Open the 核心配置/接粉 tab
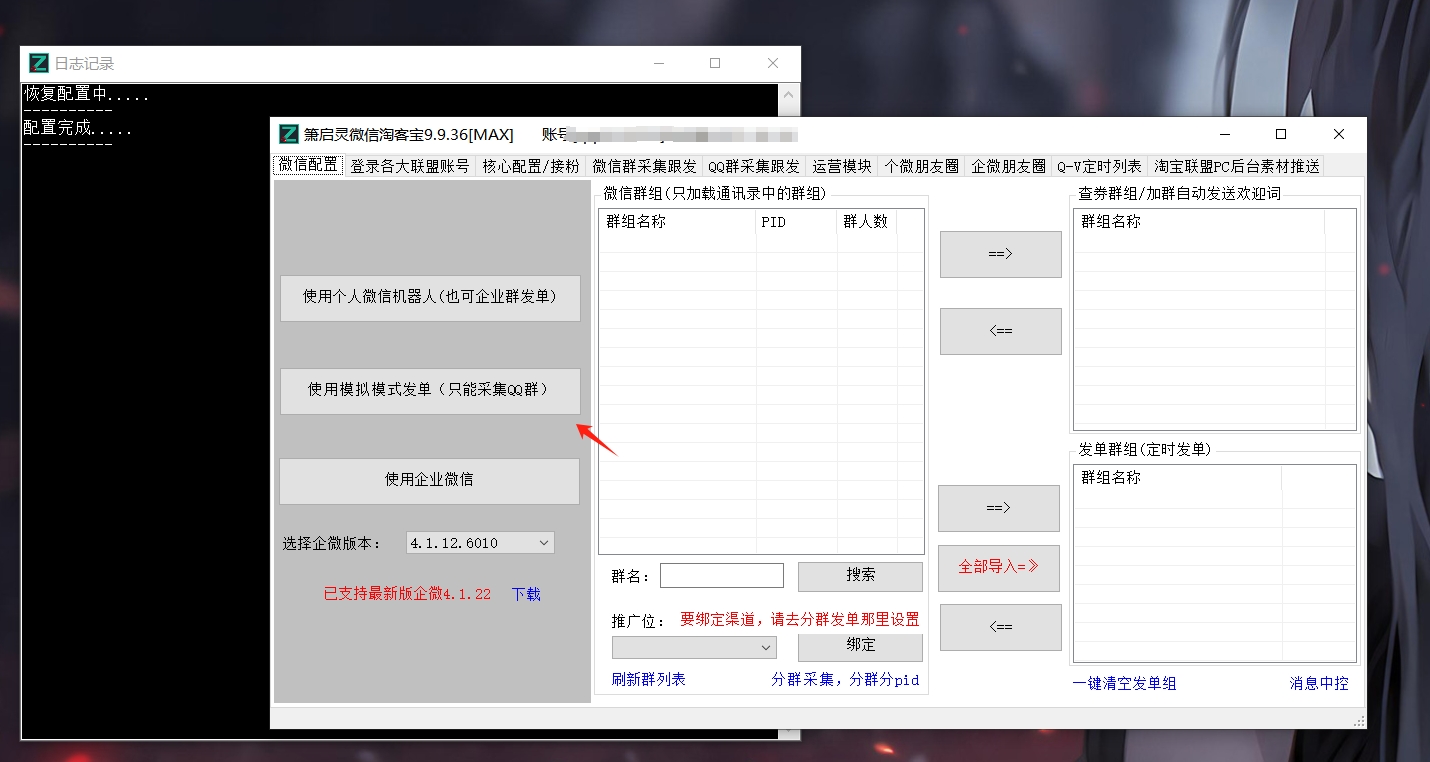The image size is (1430, 762). click(x=530, y=166)
